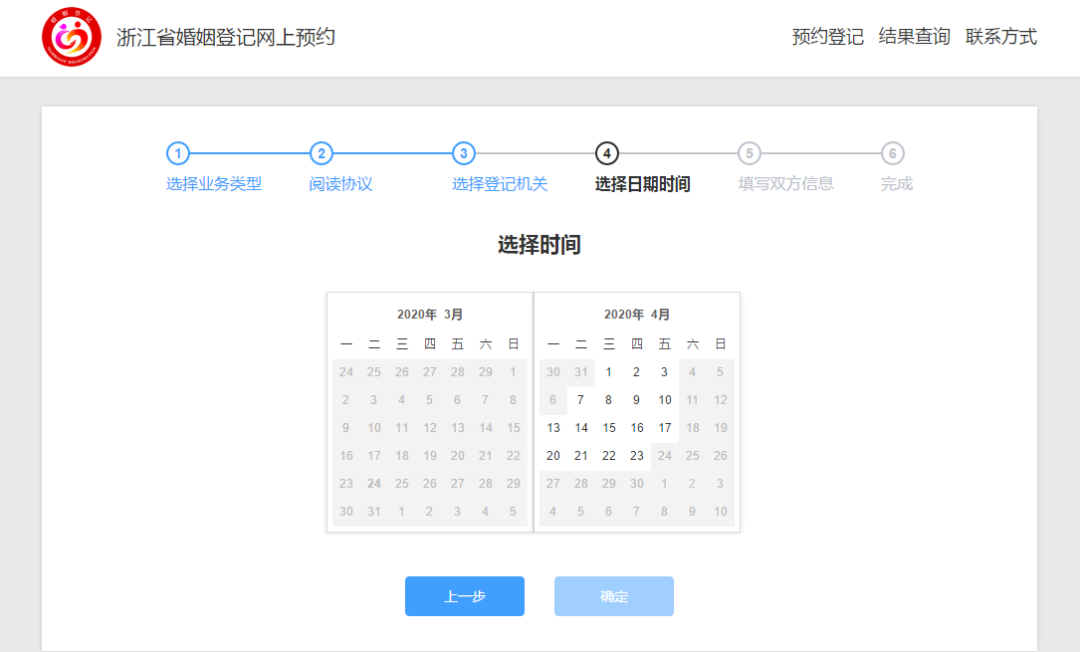Pick April 17 in the April calendar
This screenshot has width=1080, height=652.
coord(664,428)
